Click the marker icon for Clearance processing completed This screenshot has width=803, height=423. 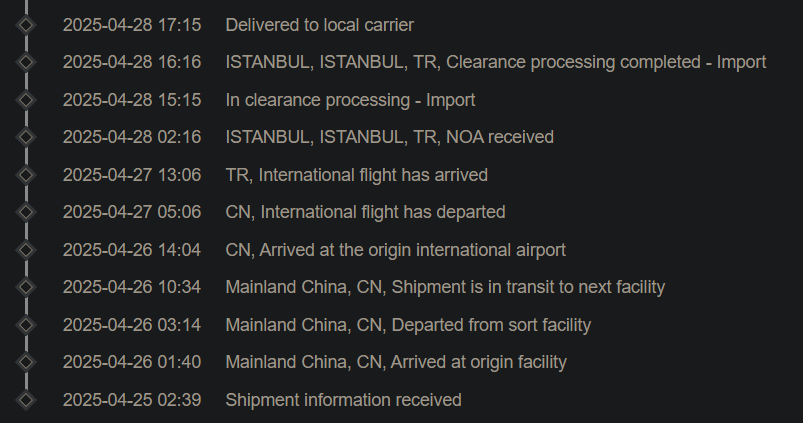[26, 62]
